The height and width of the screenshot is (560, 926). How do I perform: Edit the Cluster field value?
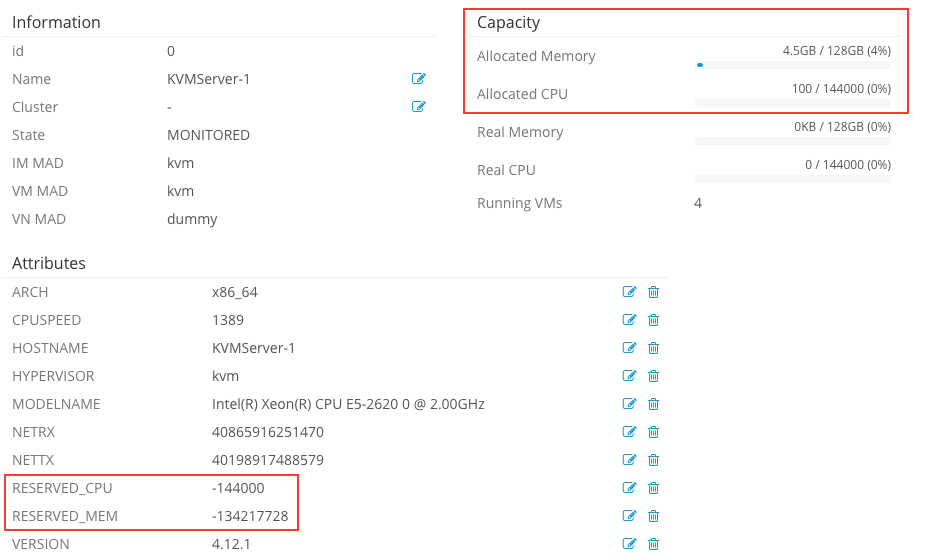point(419,107)
